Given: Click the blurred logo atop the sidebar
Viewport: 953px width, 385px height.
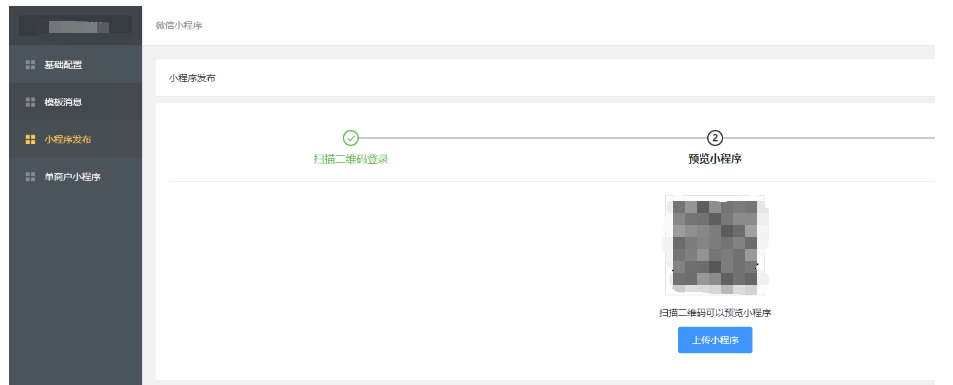Looking at the screenshot, I should pos(75,26).
